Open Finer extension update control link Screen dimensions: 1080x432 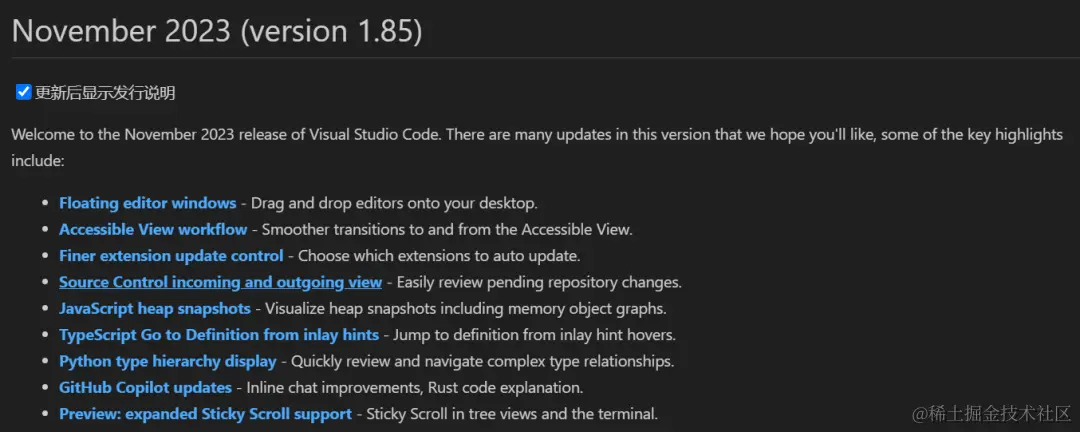pos(171,256)
